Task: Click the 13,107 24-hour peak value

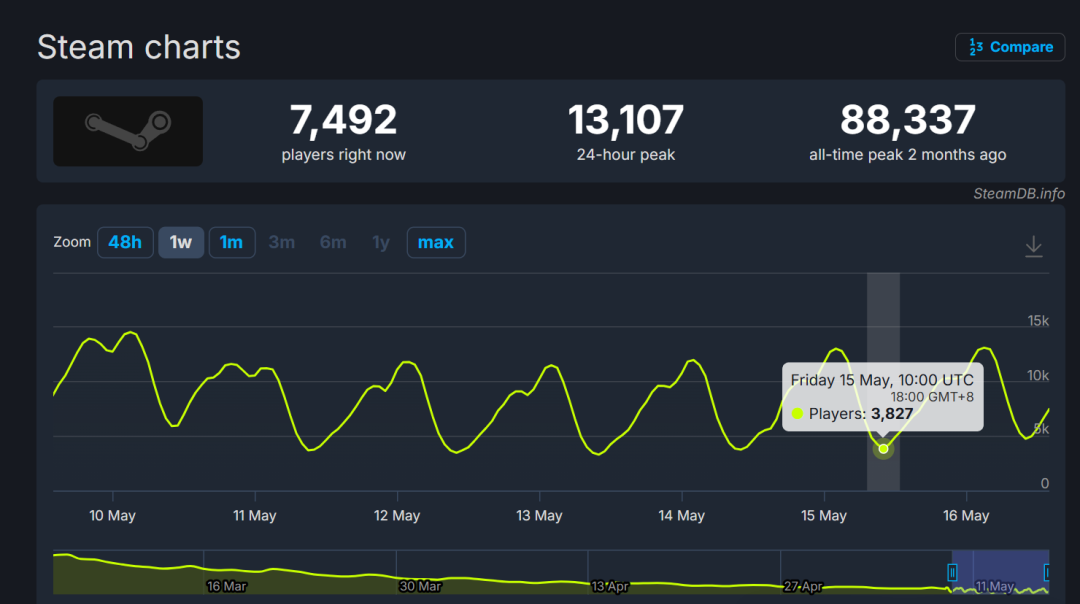Action: point(625,119)
